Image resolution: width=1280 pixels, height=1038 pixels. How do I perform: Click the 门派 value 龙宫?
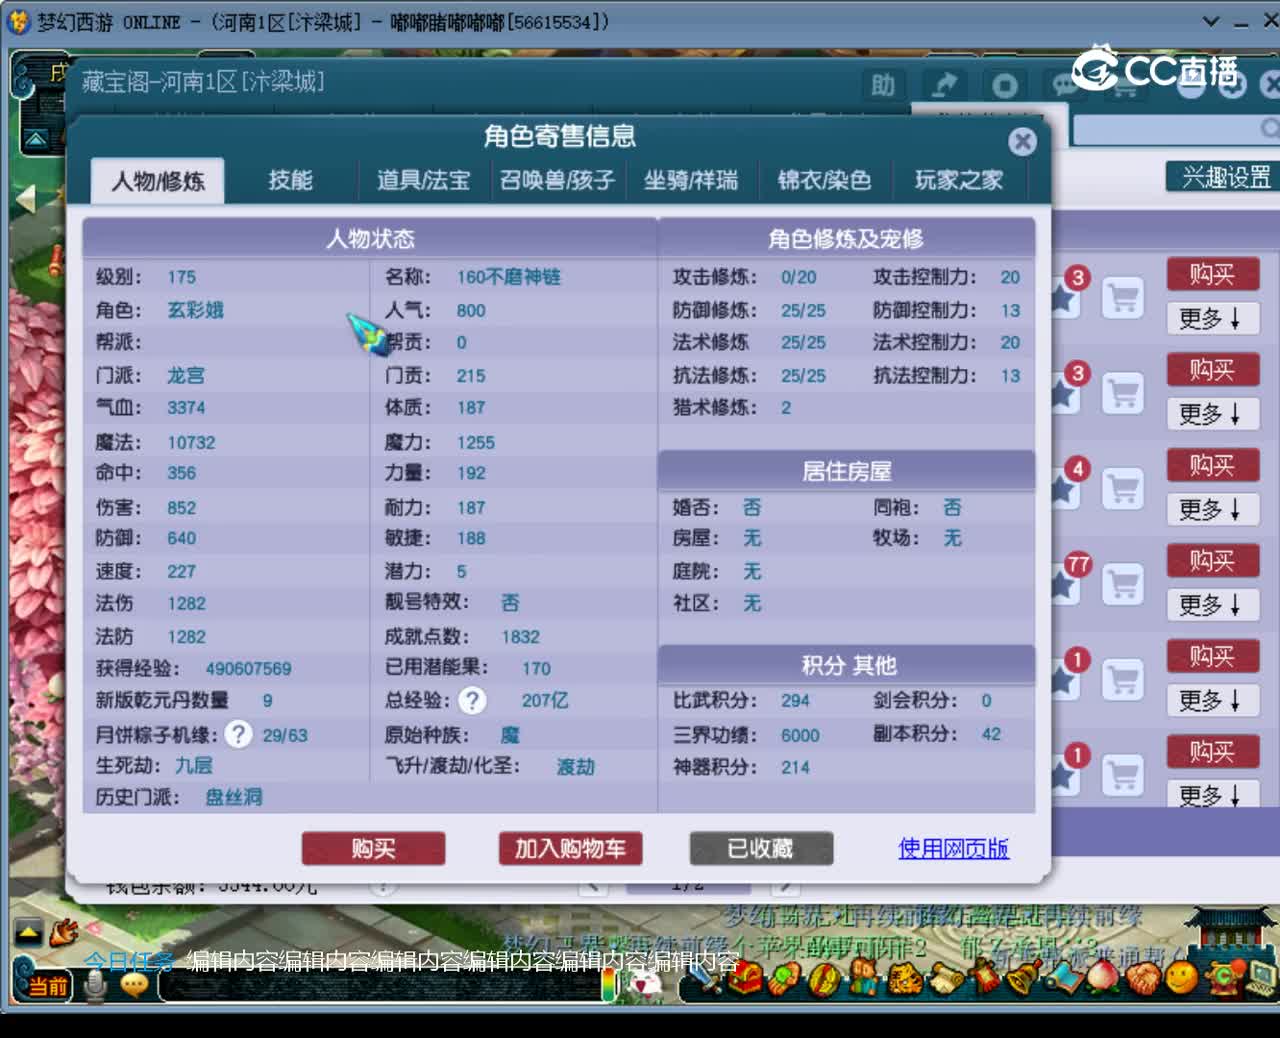pos(186,375)
